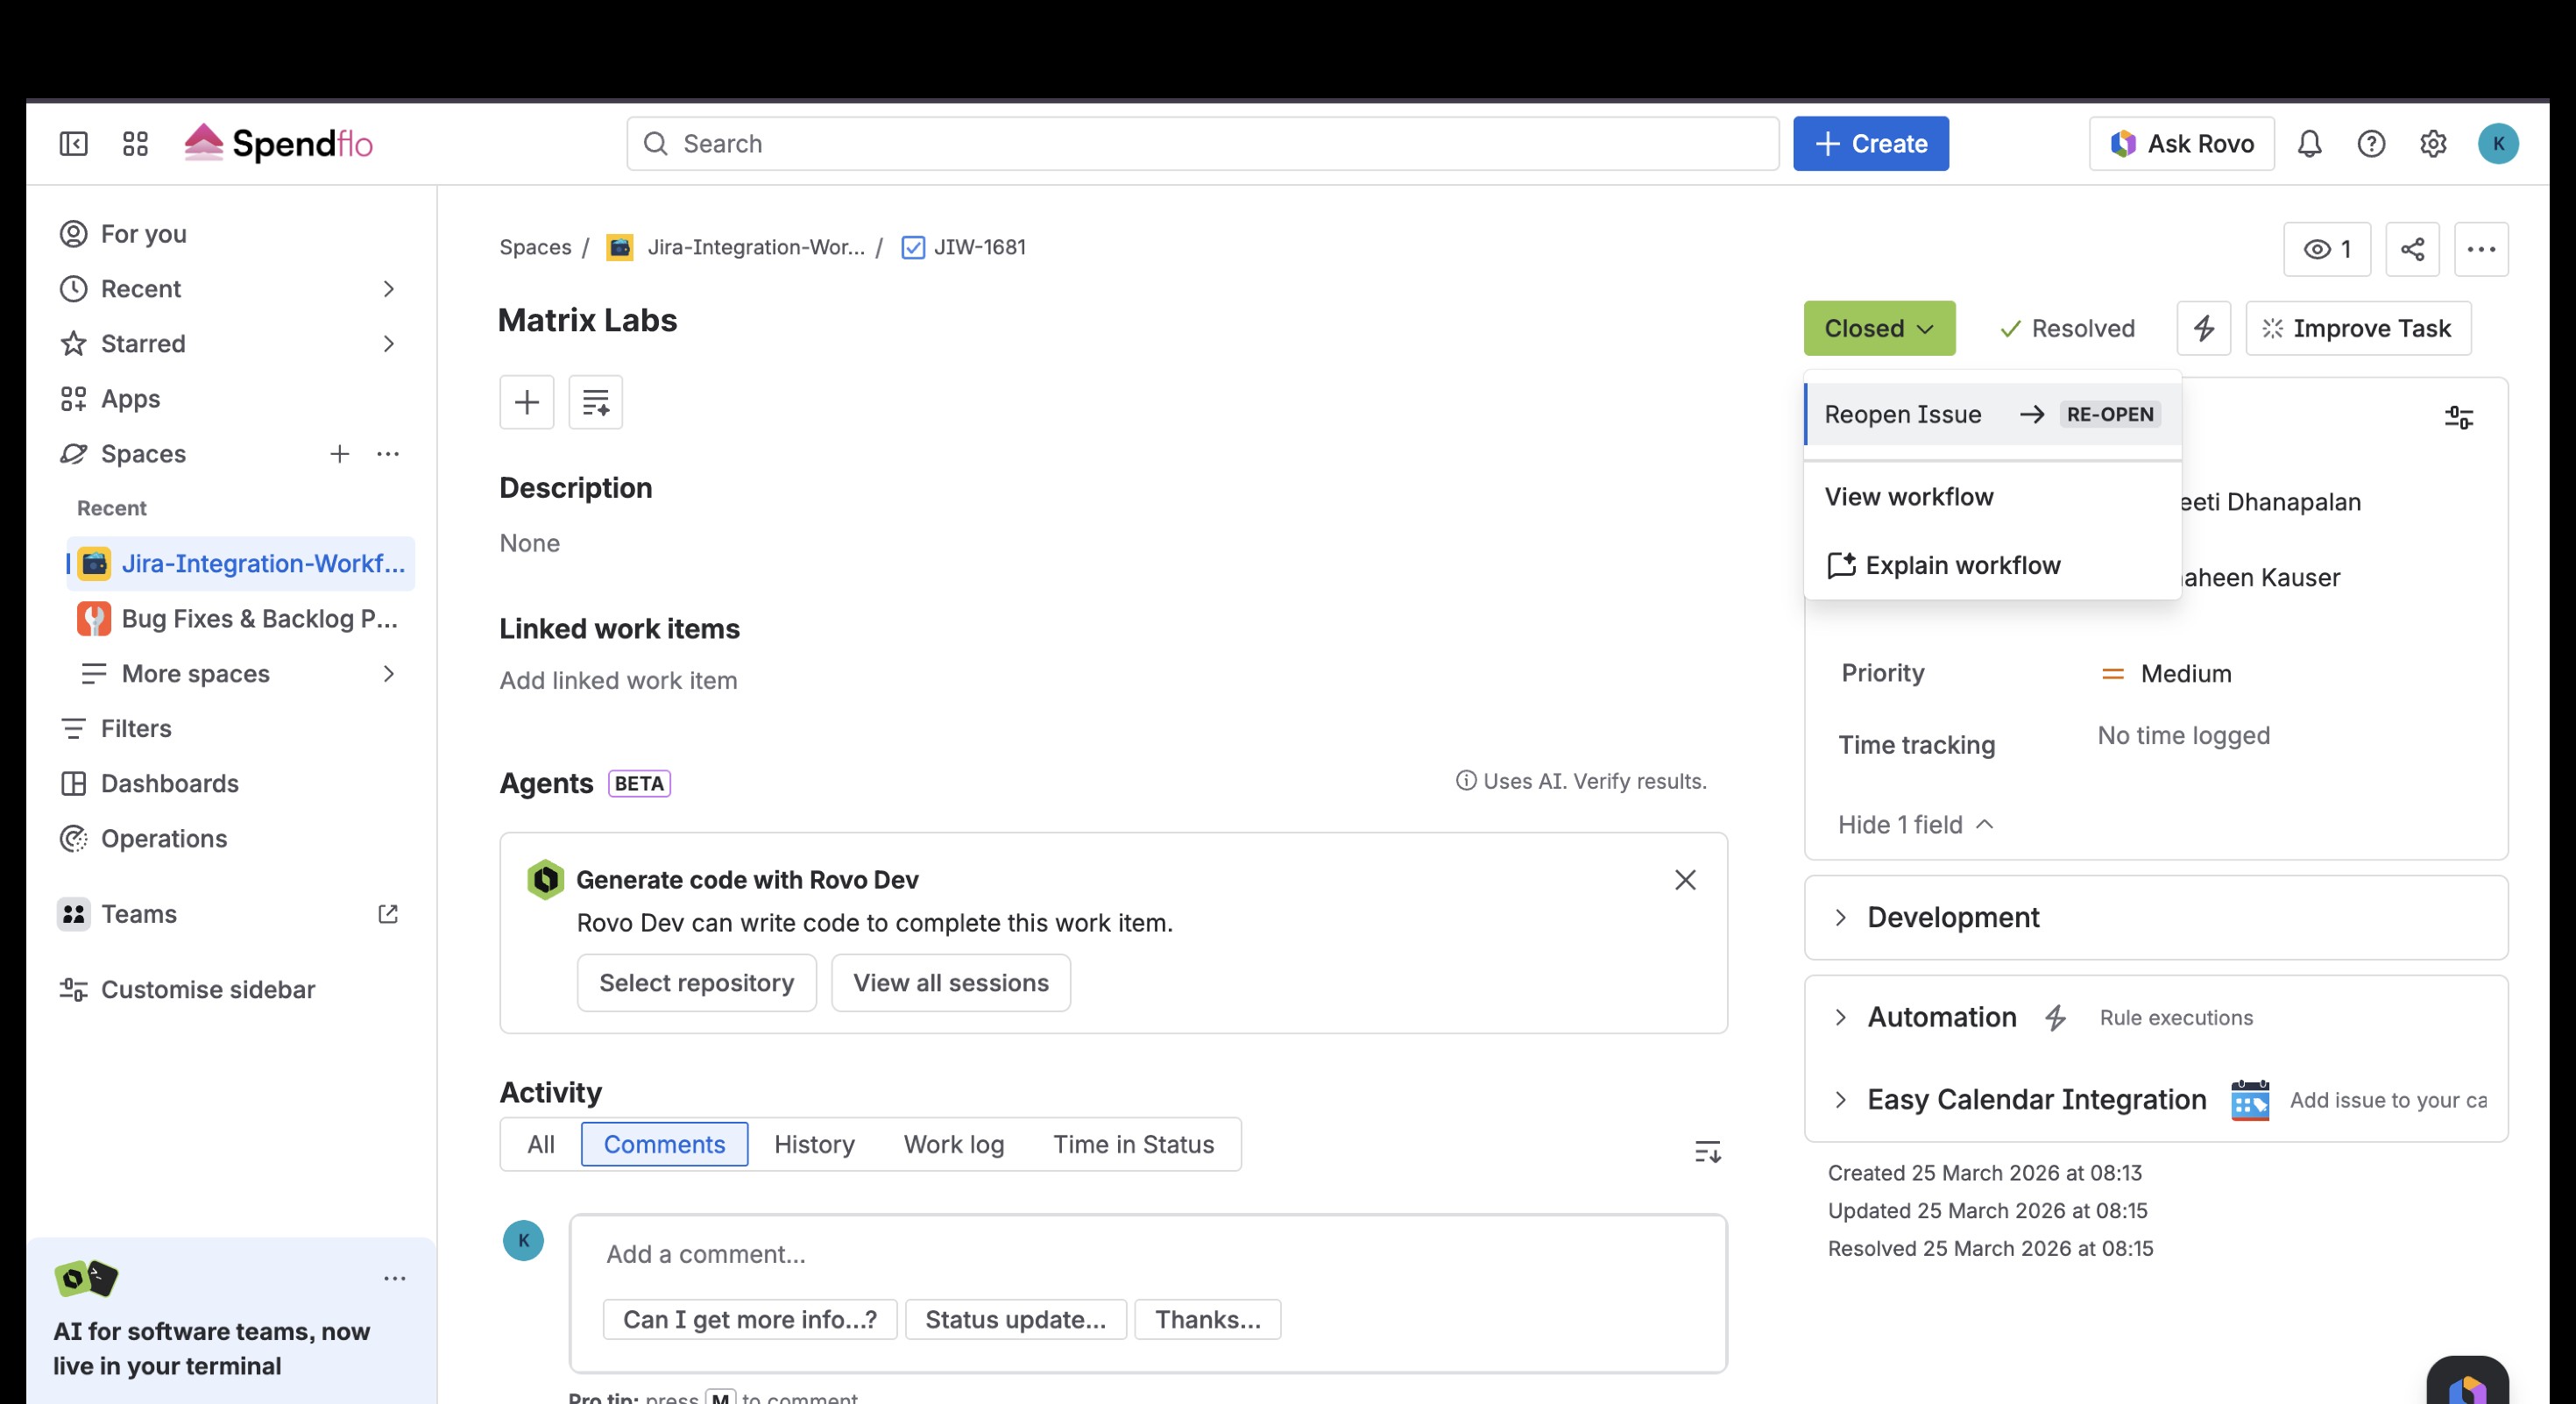Open the app switcher grid icon
The width and height of the screenshot is (2576, 1404).
pyautogui.click(x=135, y=144)
